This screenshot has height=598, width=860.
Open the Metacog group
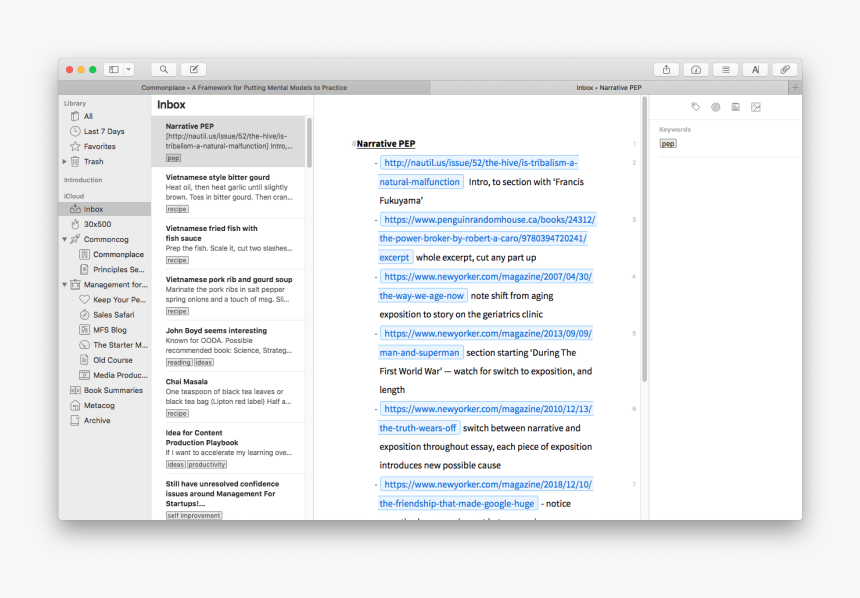105,405
